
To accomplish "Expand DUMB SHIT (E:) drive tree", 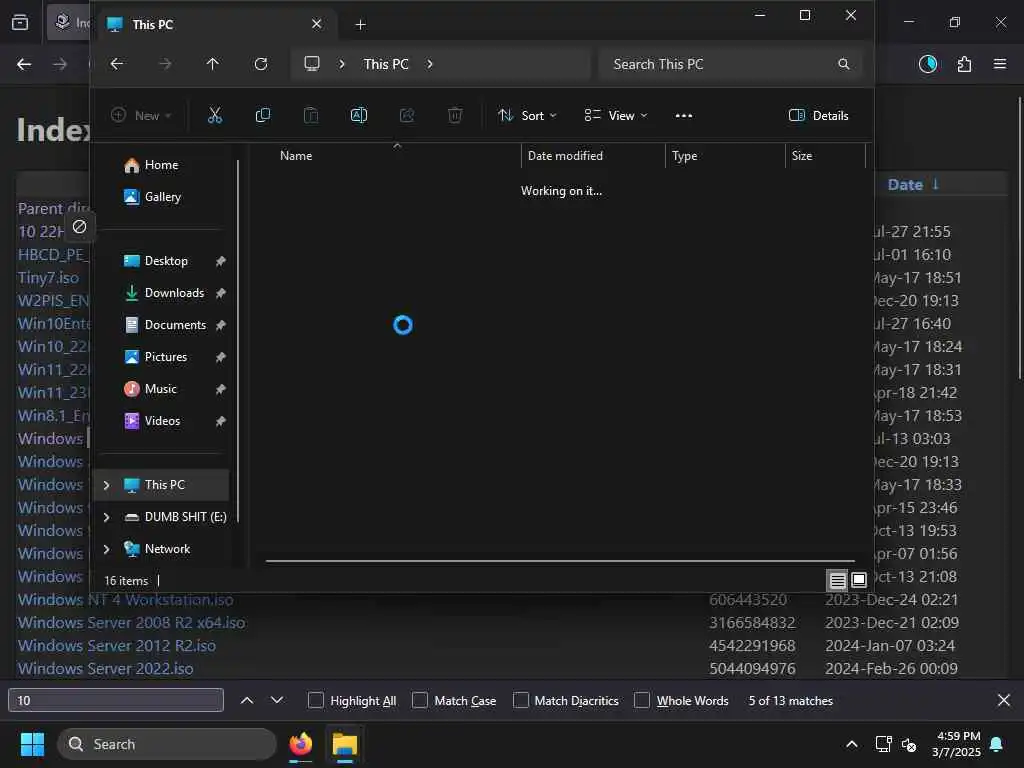I will tap(106, 517).
